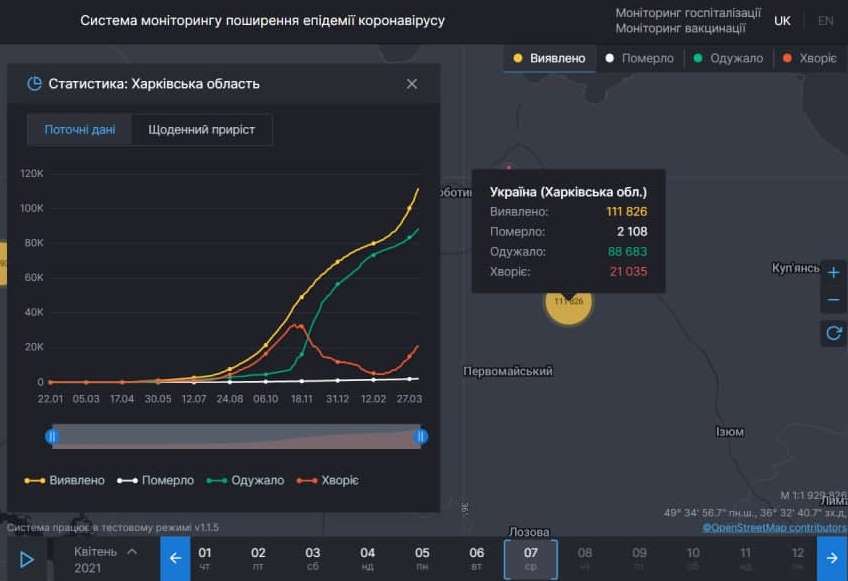This screenshot has height=581, width=848.
Task: Click the pie-chart icon on the statistics panel header
Action: 32,84
